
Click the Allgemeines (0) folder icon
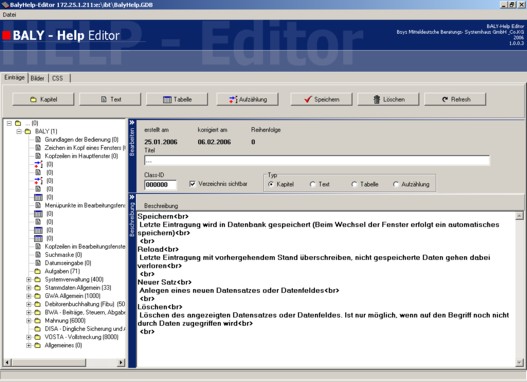(x=38, y=345)
